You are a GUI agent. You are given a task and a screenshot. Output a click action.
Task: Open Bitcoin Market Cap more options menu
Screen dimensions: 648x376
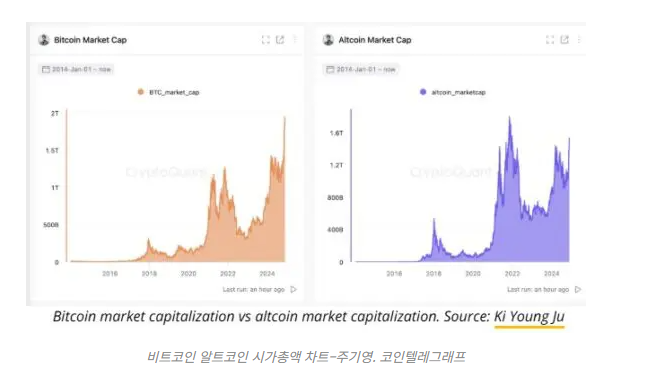(x=295, y=40)
